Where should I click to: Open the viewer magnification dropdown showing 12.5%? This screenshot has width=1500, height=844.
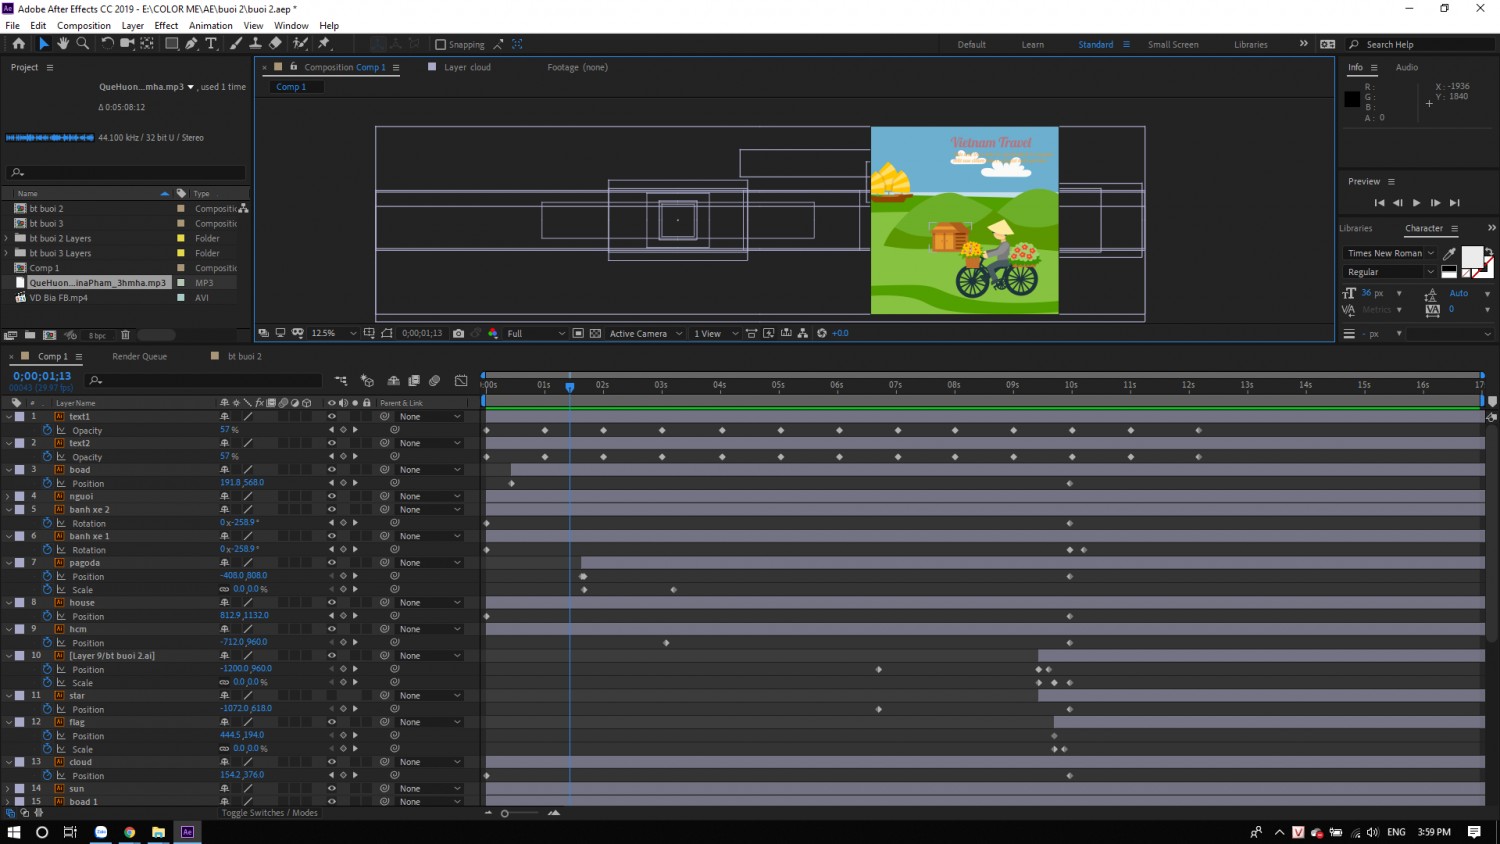334,333
